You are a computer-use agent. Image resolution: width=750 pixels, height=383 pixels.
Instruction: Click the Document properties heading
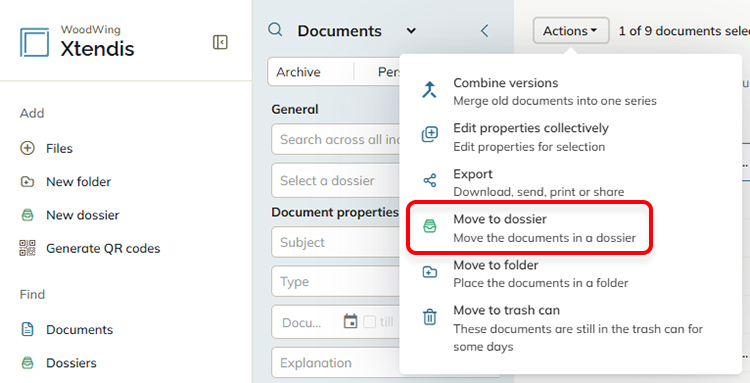point(335,212)
